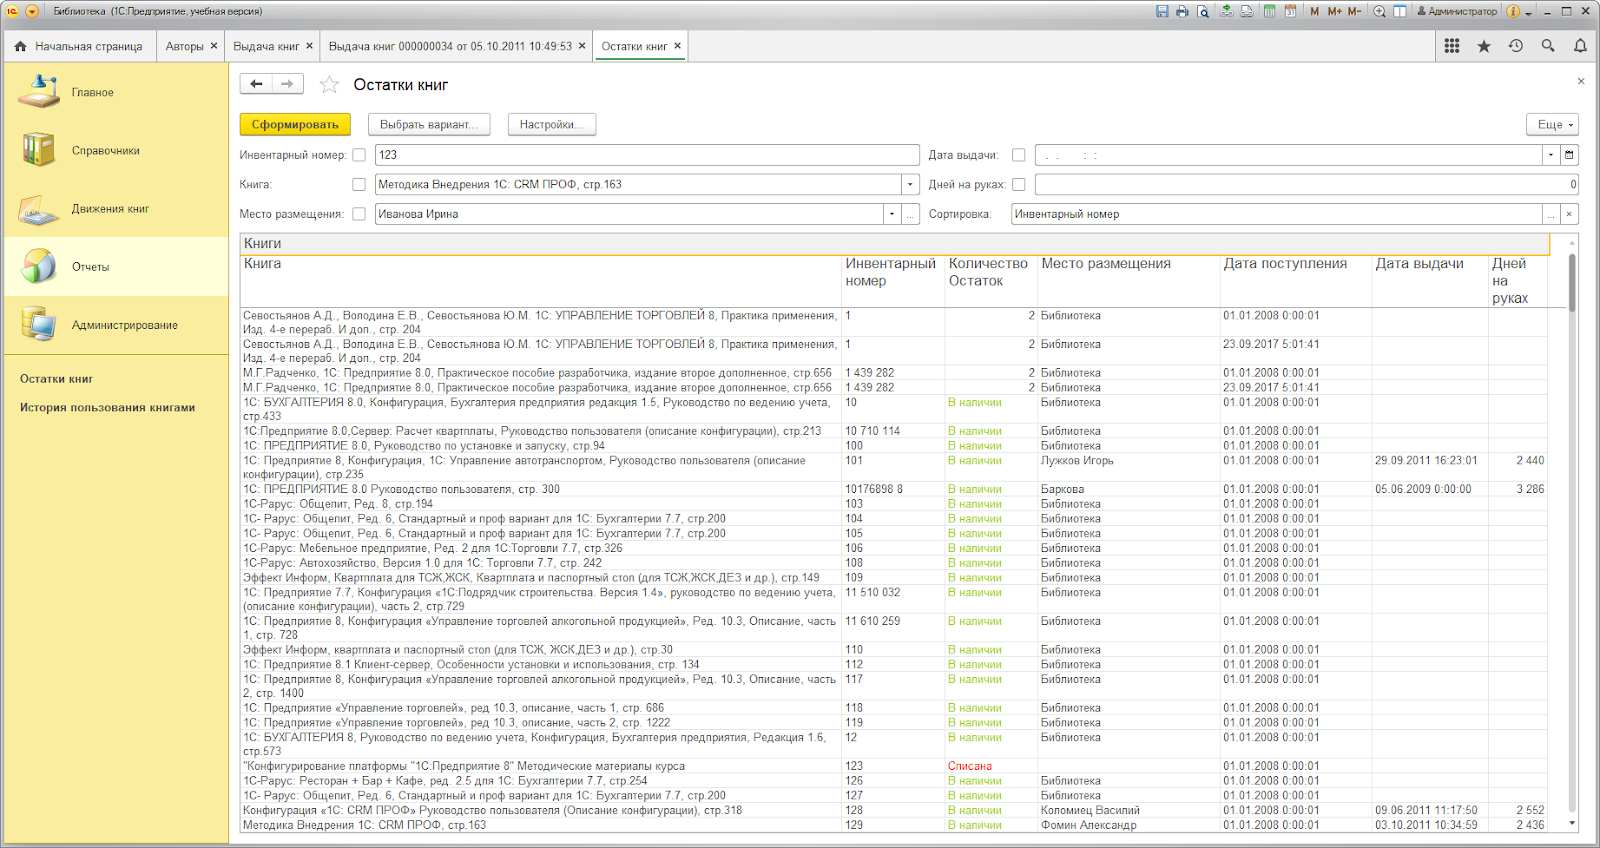Screen dimensions: 1600x848
Task: Toggle the Инвентарный номер filter checkbox
Action: pyautogui.click(x=359, y=155)
